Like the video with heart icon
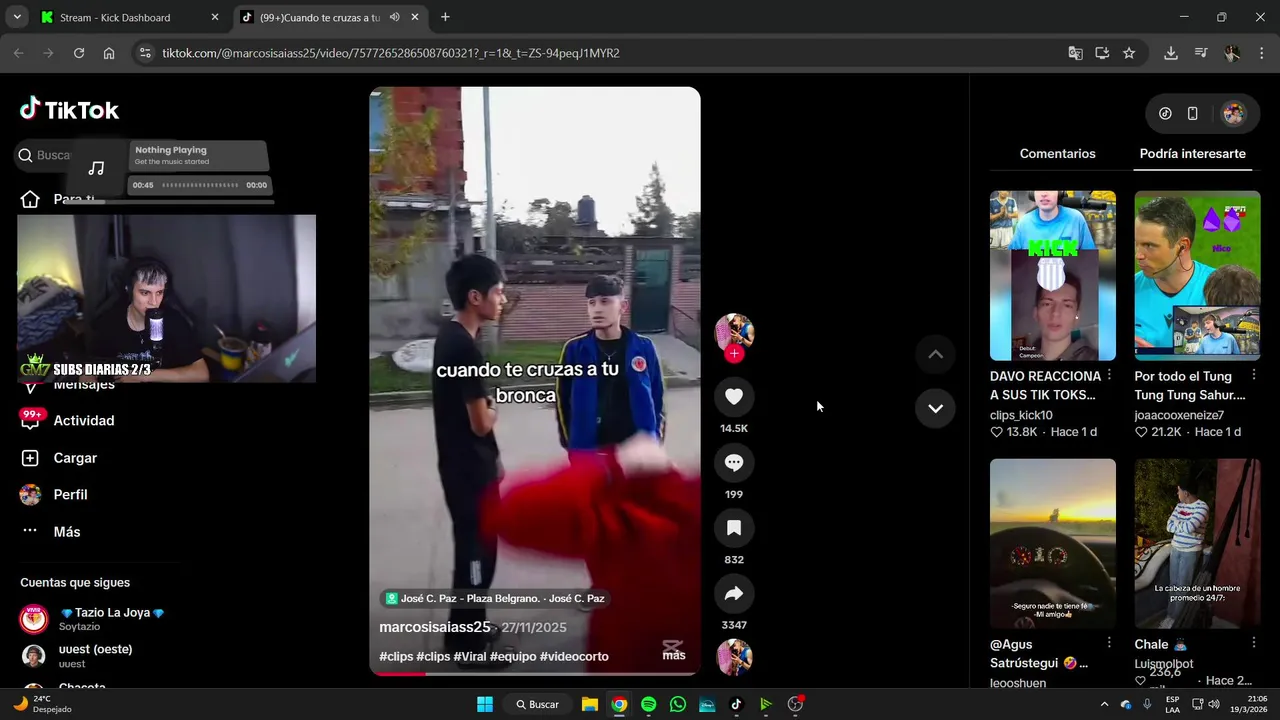Screen dimensions: 1280x720 [x=734, y=397]
